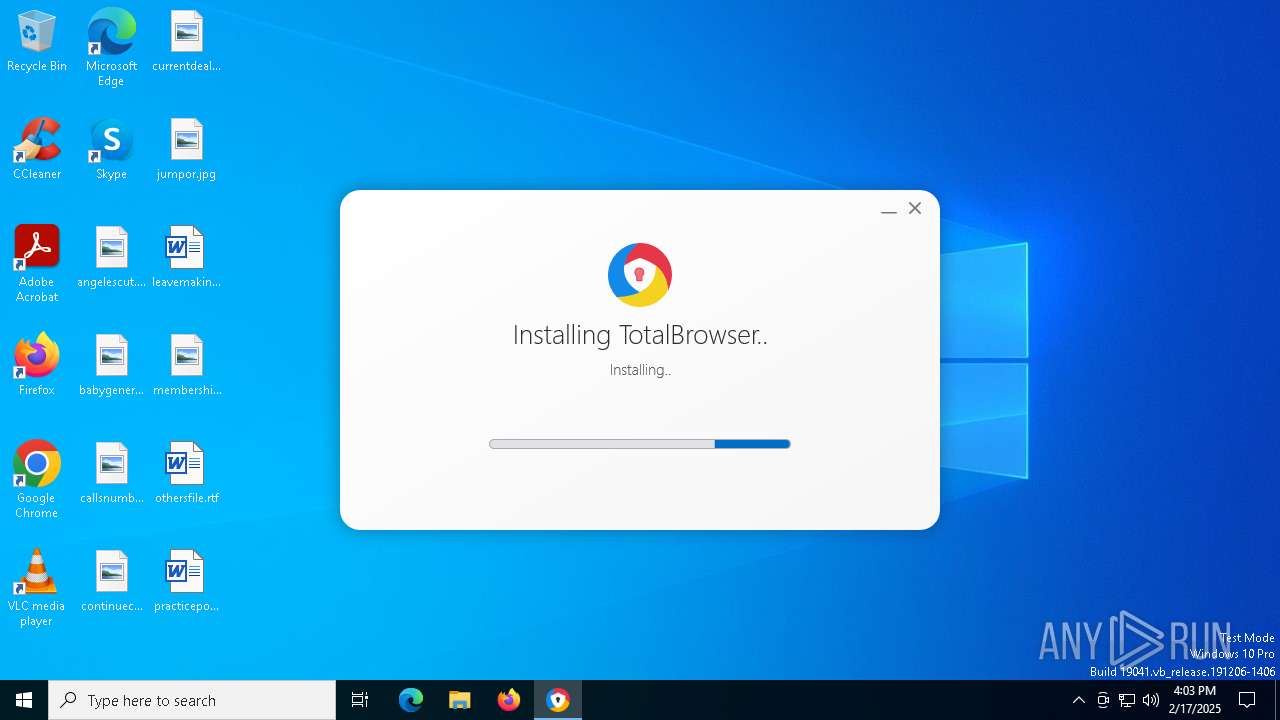Select the leavemakin Word document icon
The image size is (1280, 720).
click(186, 257)
